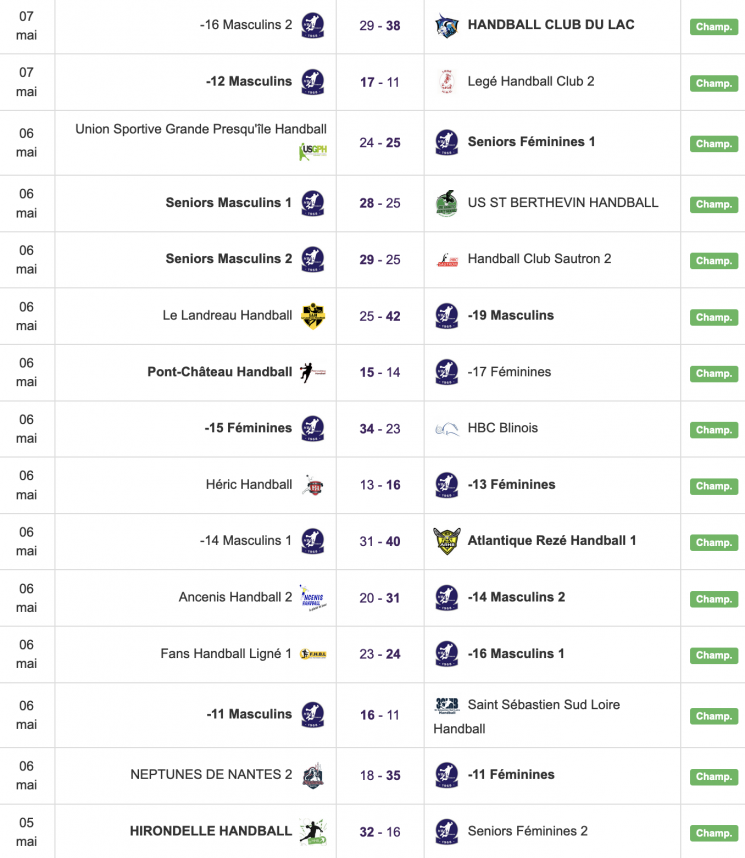Click the 25 - 42 match score
Viewport: 745px width, 858px height.
[x=380, y=316]
